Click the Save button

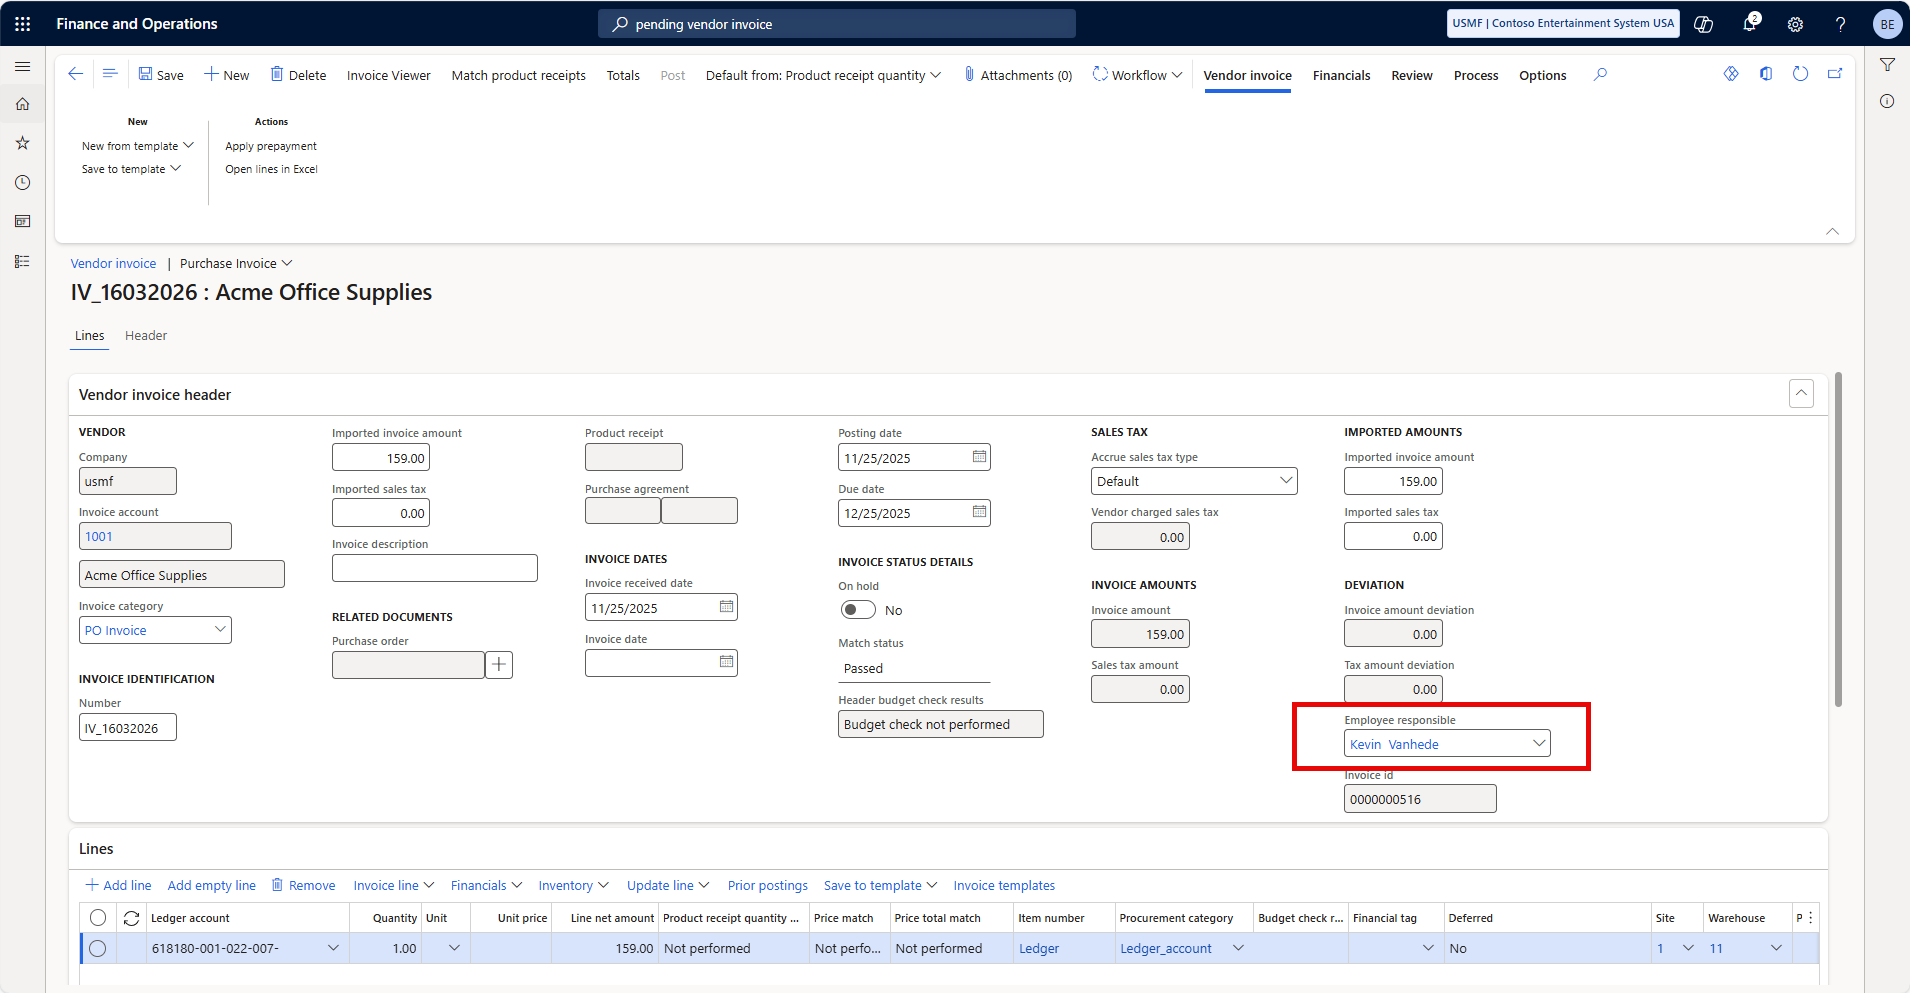pyautogui.click(x=161, y=75)
